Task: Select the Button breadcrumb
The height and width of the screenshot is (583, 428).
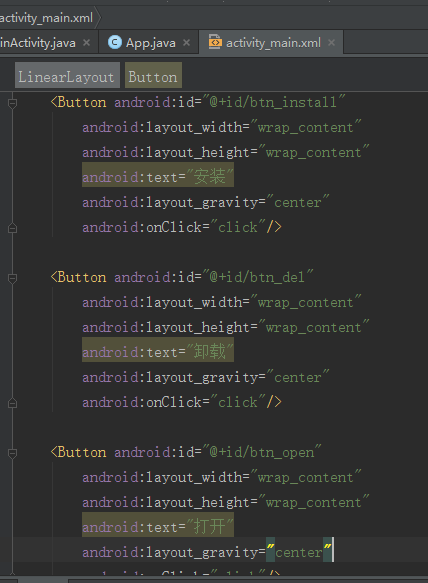Action: [x=153, y=75]
